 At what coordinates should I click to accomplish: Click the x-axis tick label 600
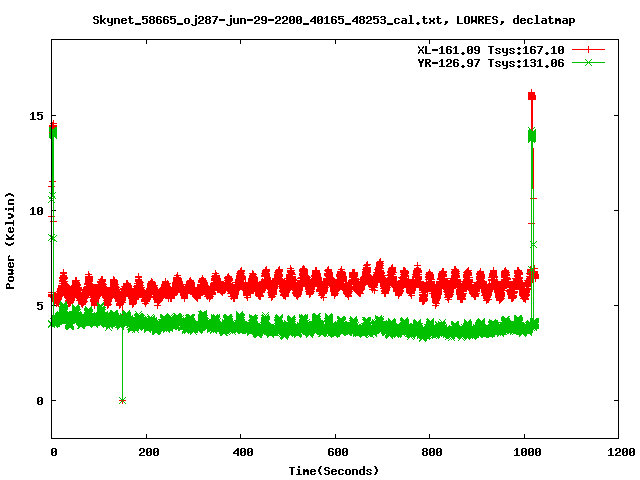point(338,452)
